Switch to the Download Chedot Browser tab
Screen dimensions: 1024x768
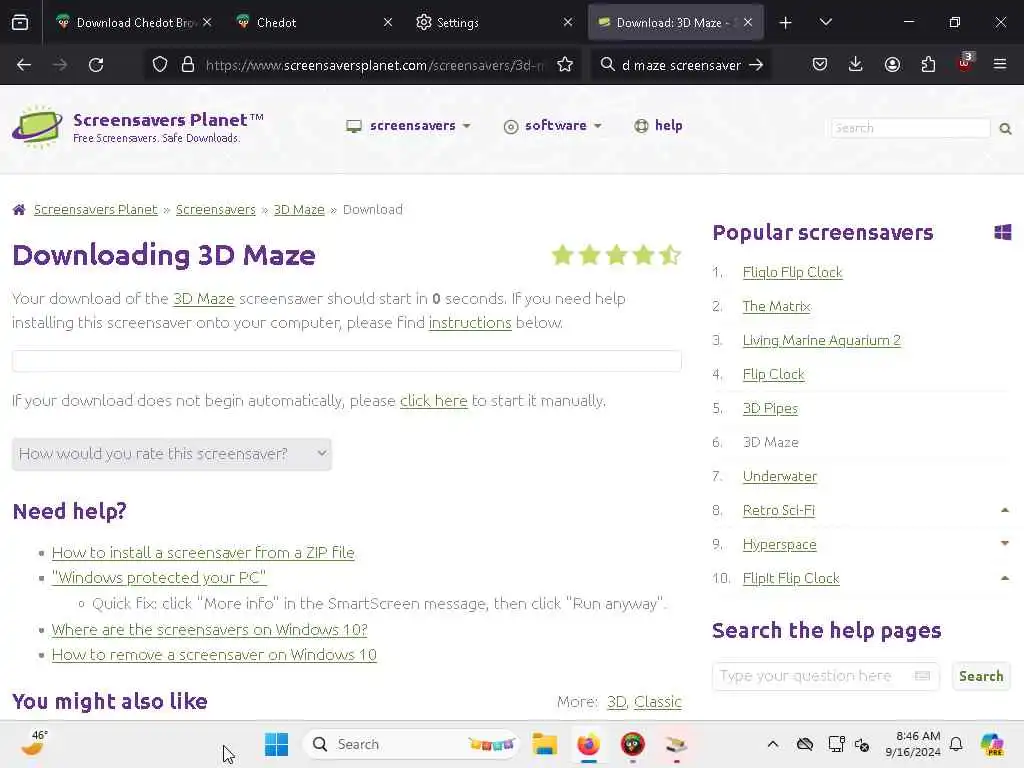tap(136, 23)
